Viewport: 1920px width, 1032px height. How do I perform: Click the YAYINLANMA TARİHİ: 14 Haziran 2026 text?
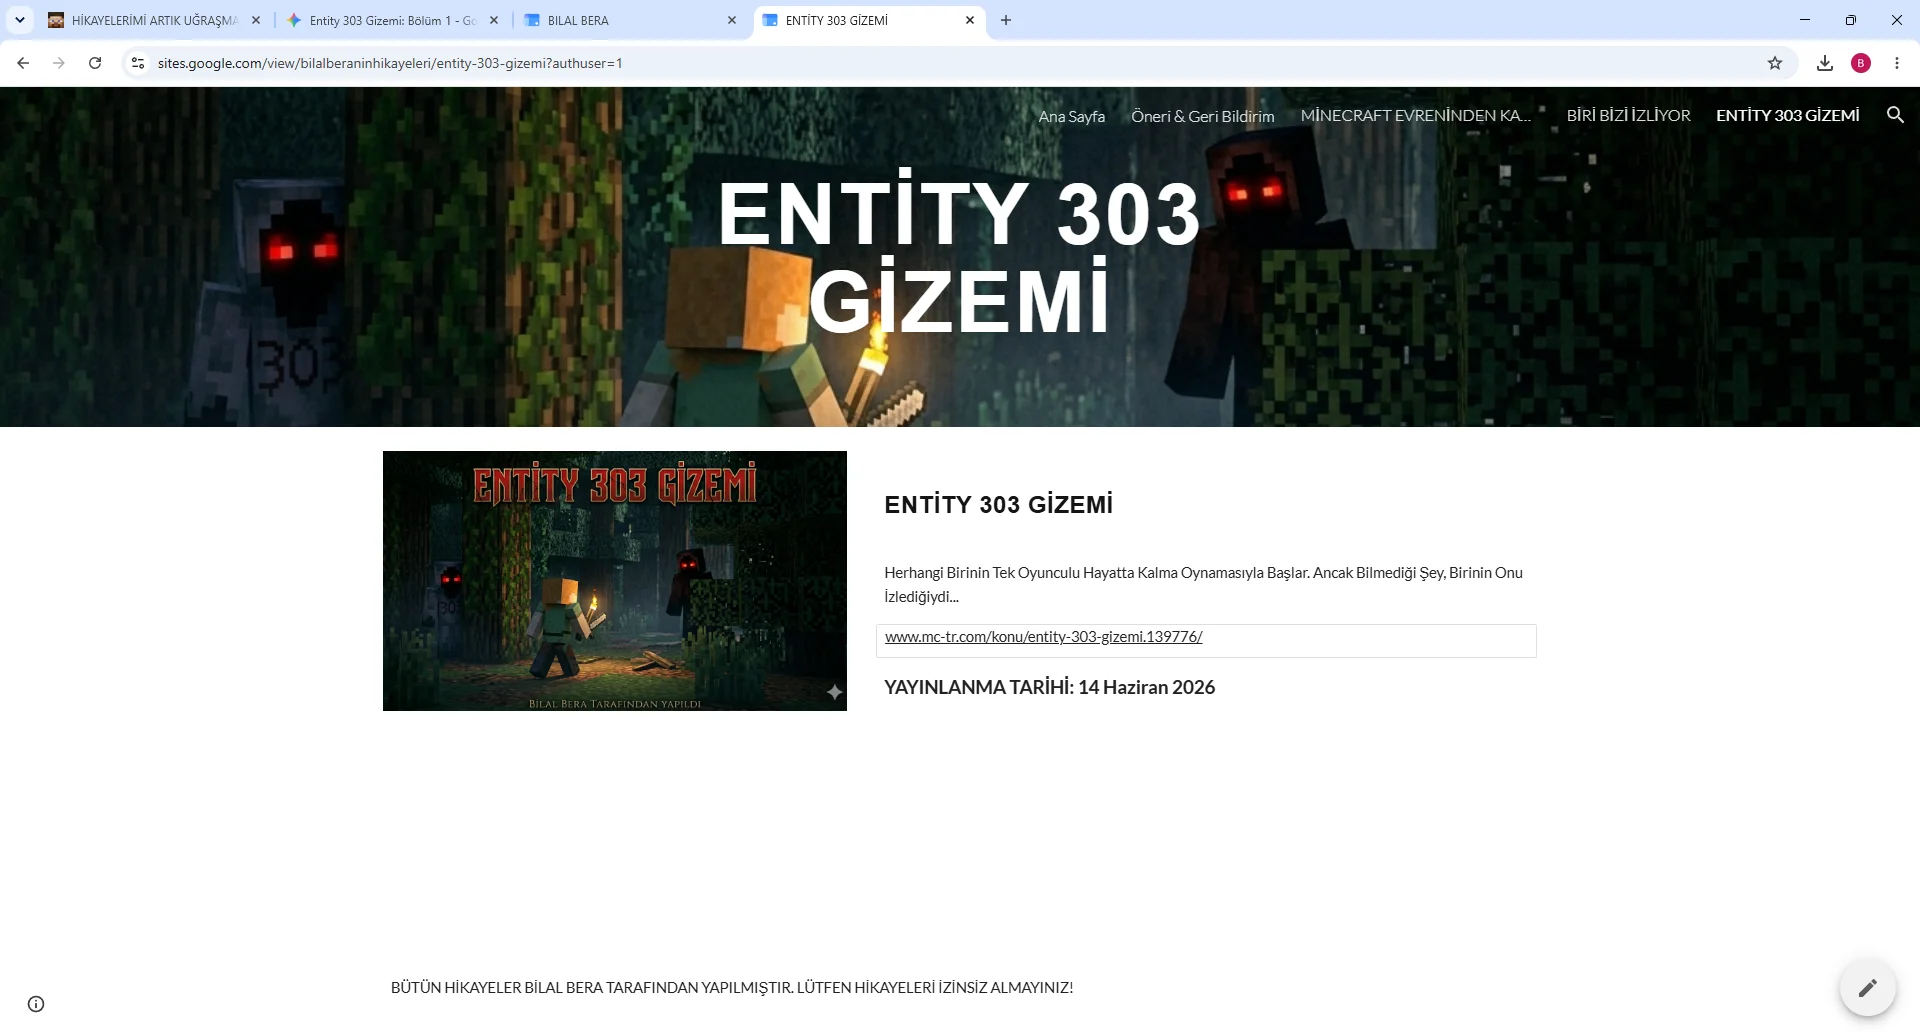coord(1049,688)
